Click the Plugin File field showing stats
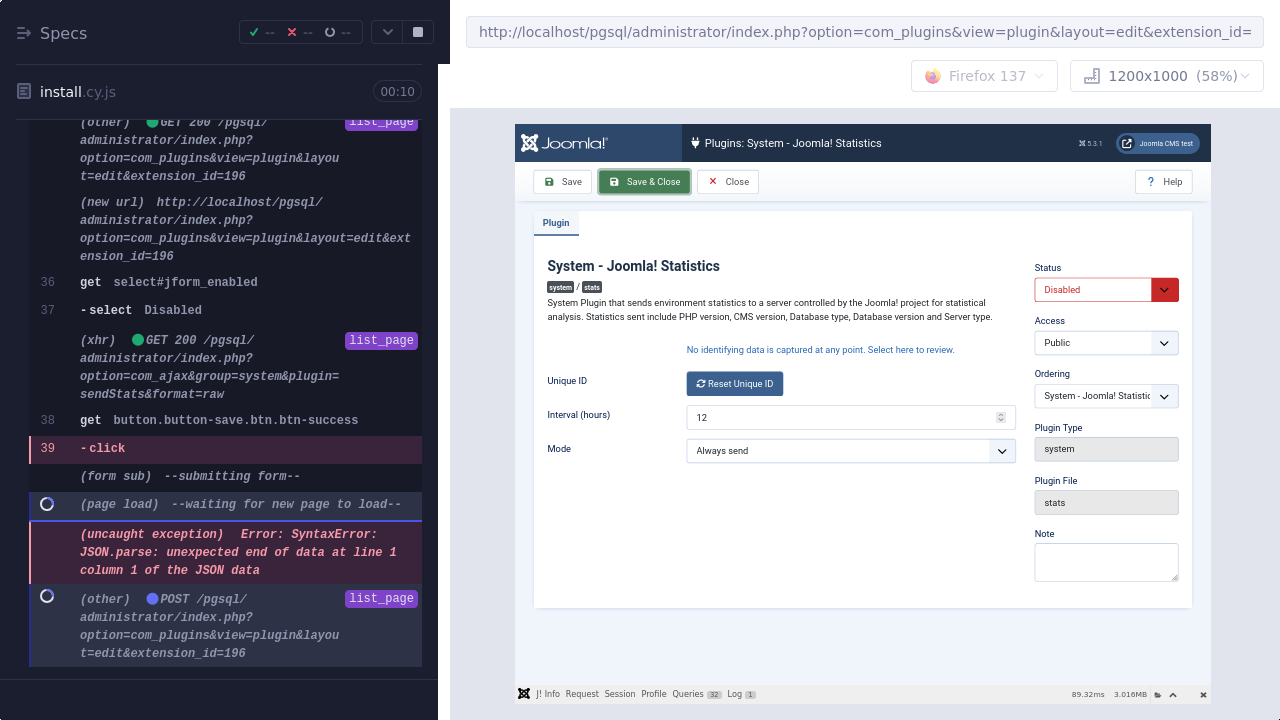1280x720 pixels. 1106,503
